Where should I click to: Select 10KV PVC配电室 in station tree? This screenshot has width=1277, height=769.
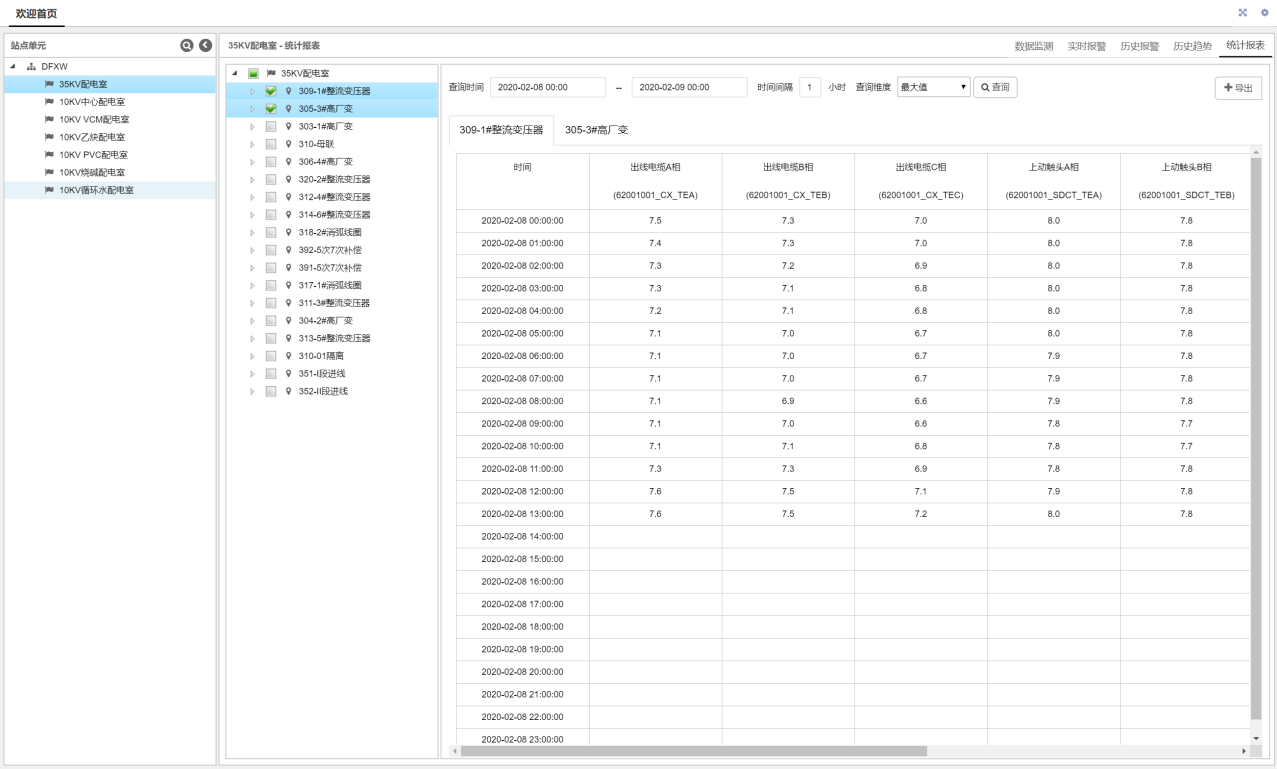click(x=92, y=155)
